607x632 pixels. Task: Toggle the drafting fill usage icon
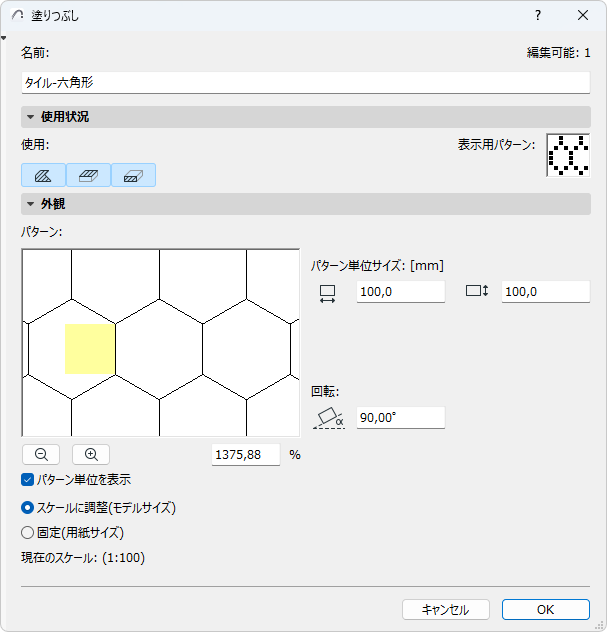(43, 175)
